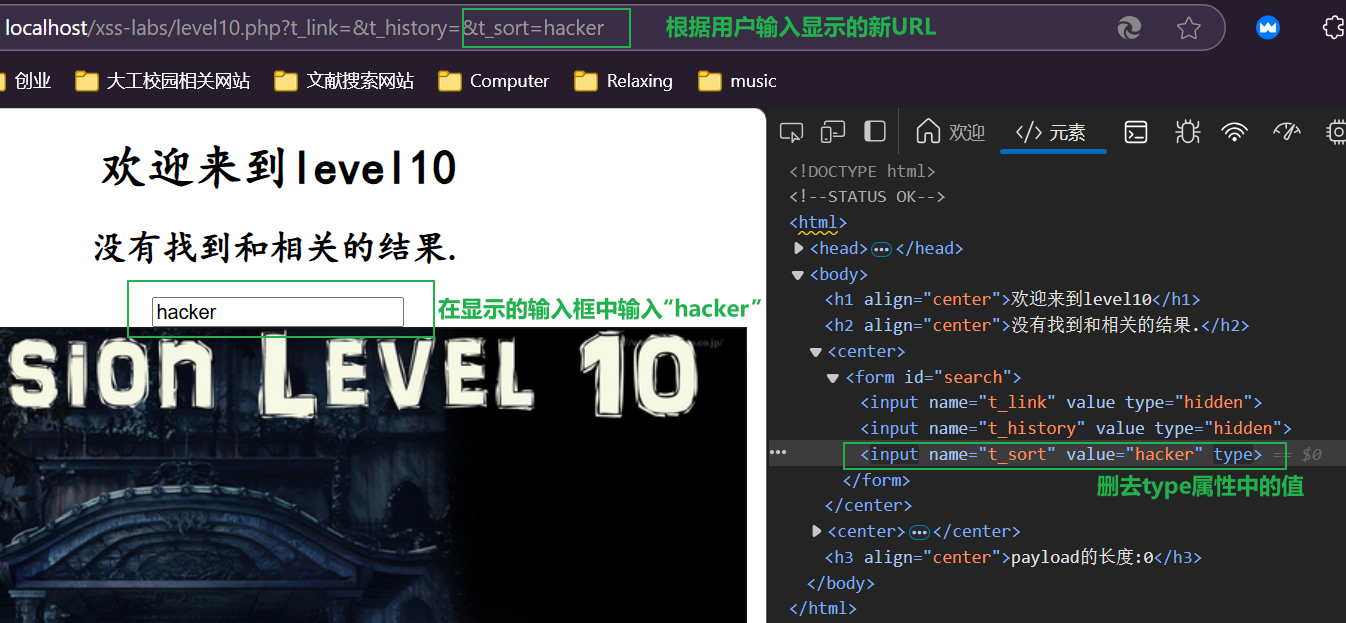This screenshot has width=1346, height=623.
Task: Select the </body> closing tag
Action: point(840,583)
